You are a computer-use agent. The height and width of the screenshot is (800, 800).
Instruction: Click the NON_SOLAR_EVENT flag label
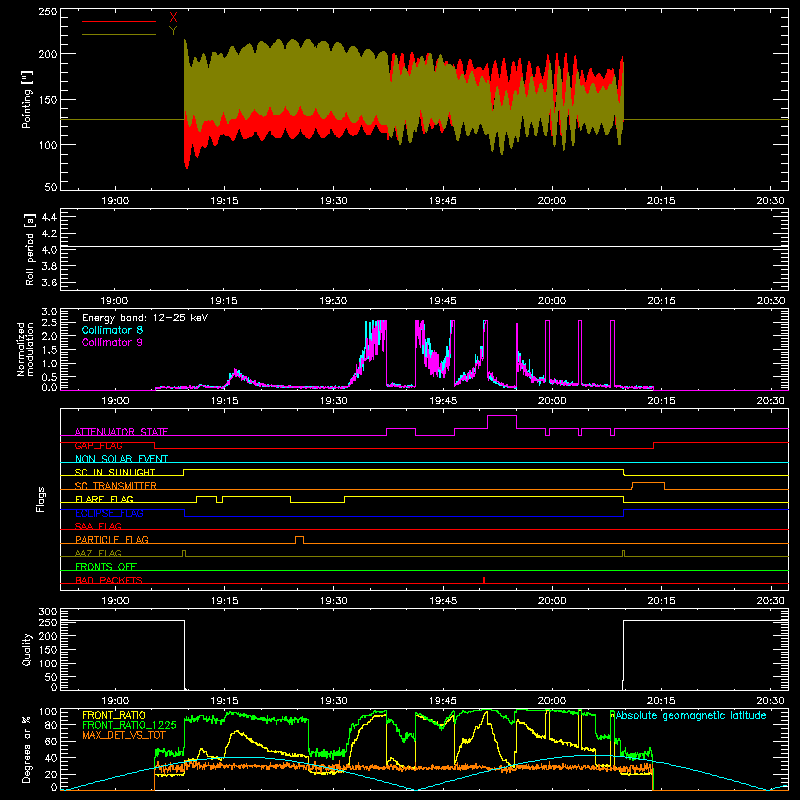(x=121, y=459)
